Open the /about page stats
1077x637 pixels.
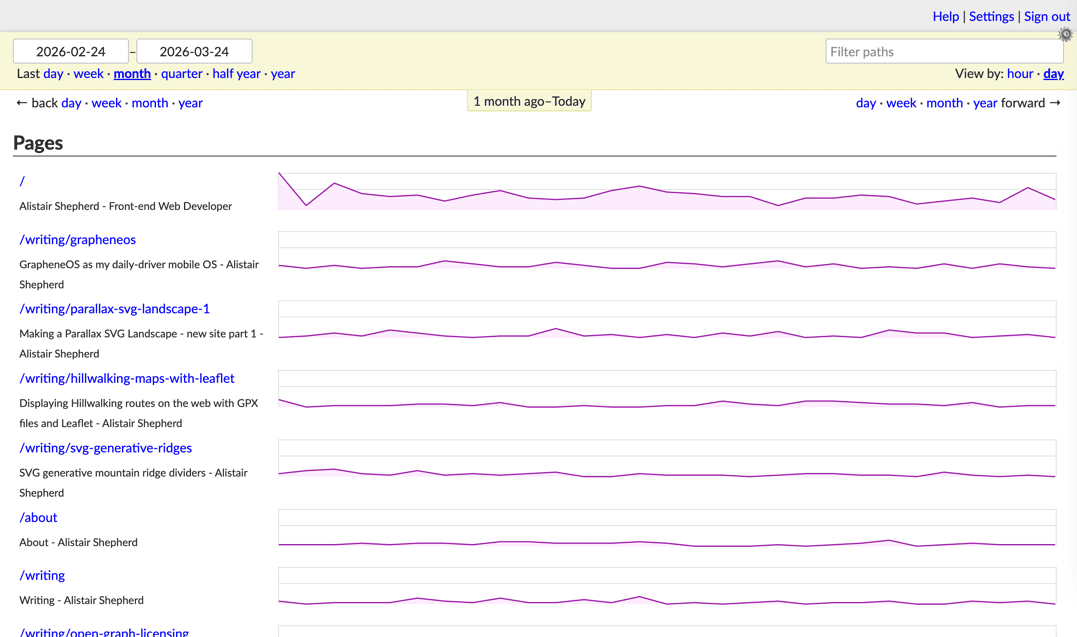[x=38, y=517]
